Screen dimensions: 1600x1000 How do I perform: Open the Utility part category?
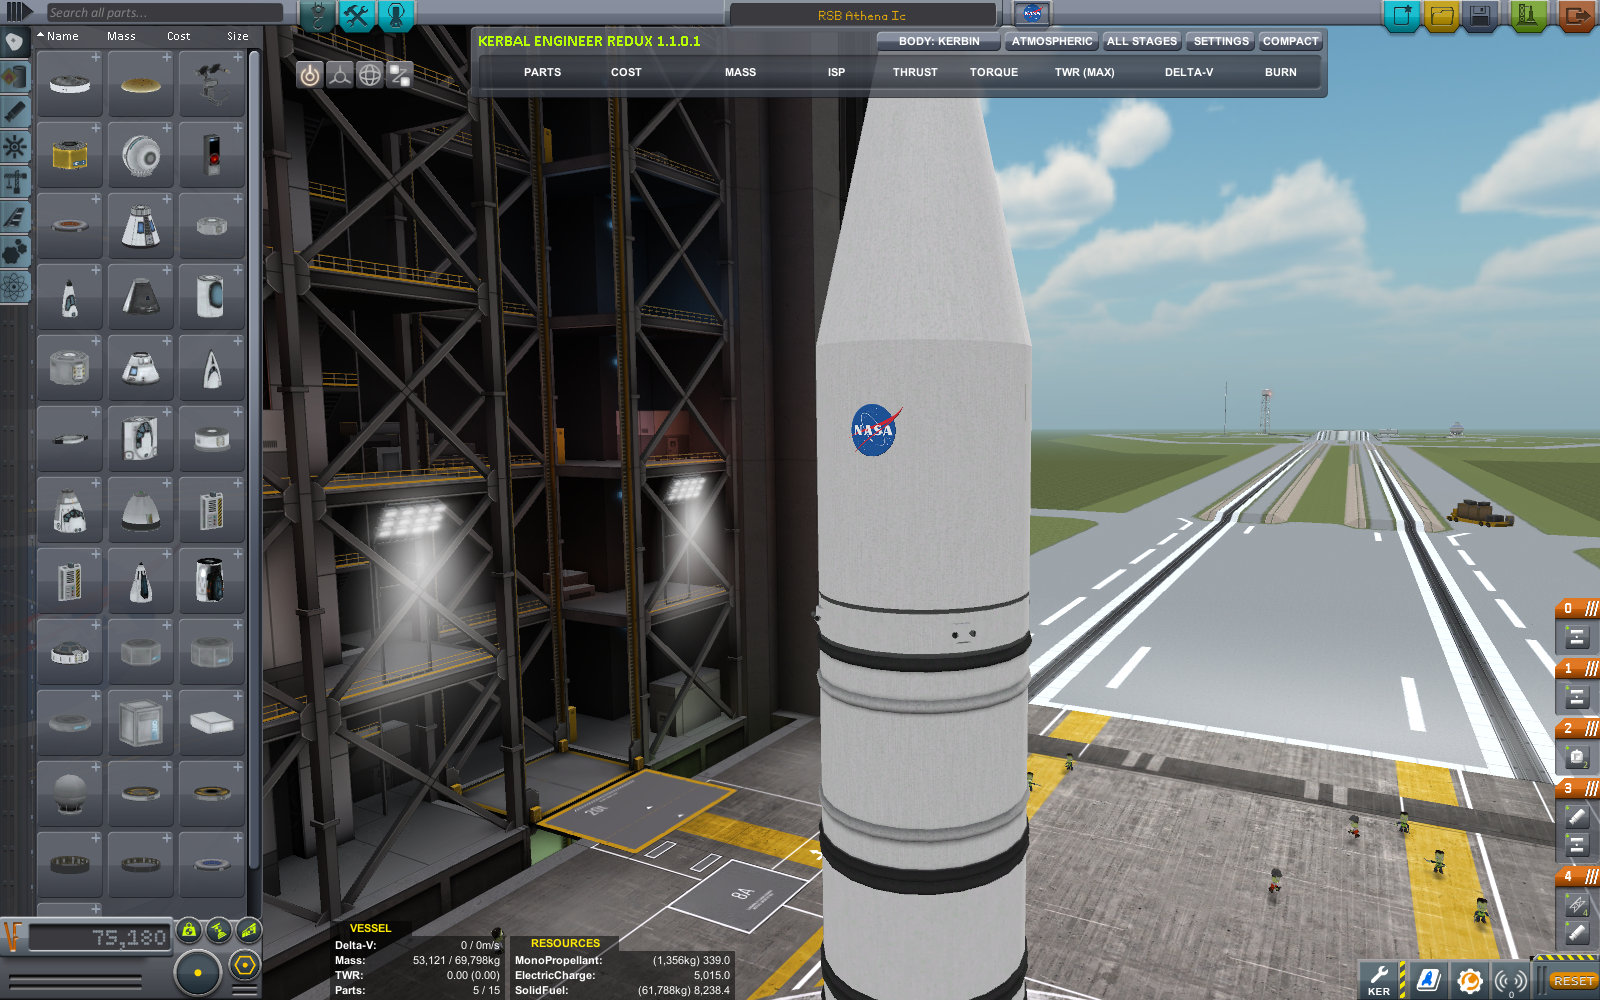[14, 252]
